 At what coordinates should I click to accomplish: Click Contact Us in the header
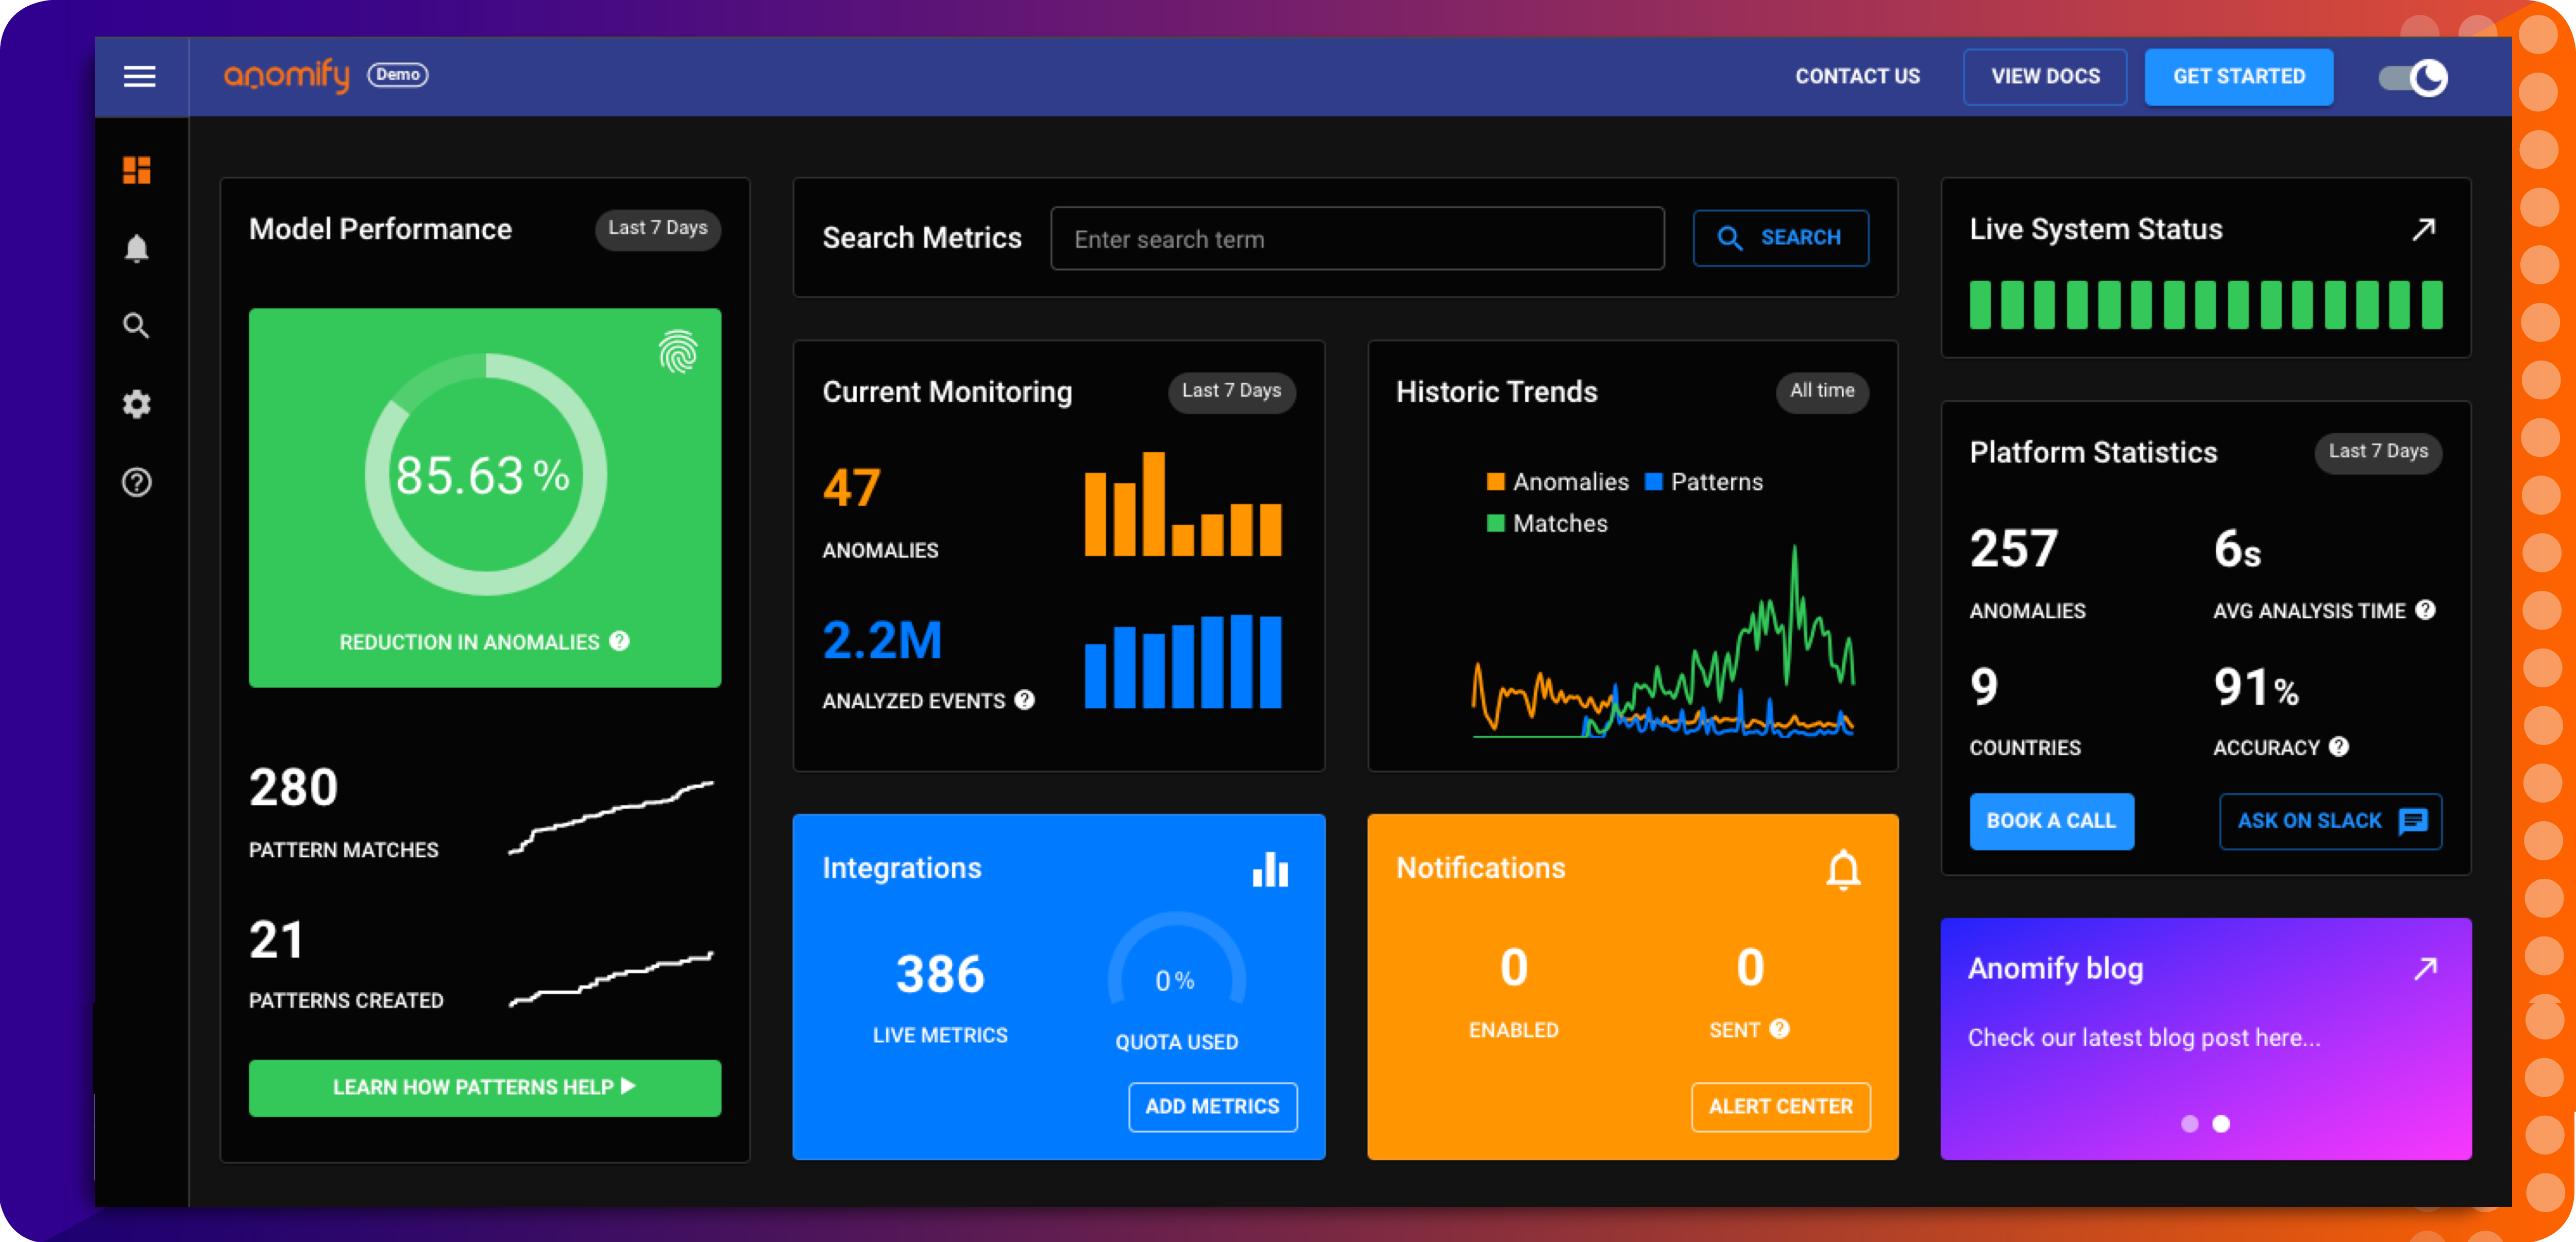[1857, 77]
